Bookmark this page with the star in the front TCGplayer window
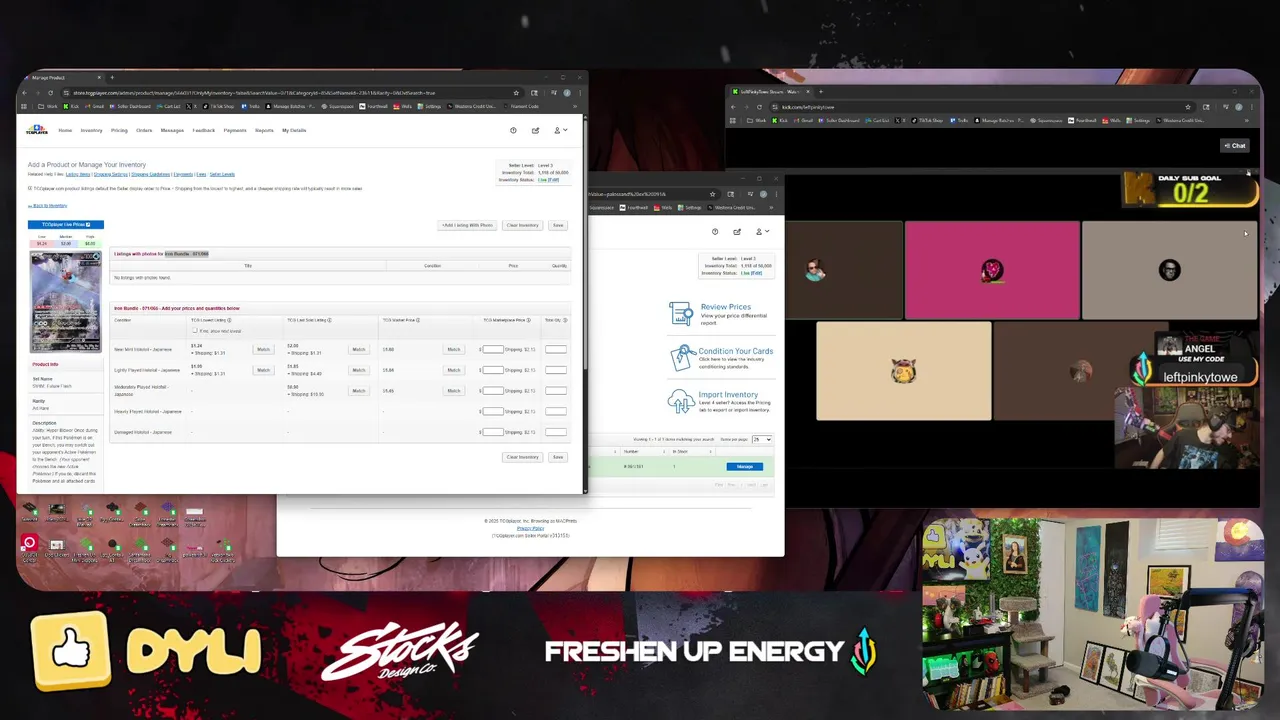Screen dimensions: 1280x720 (516, 93)
